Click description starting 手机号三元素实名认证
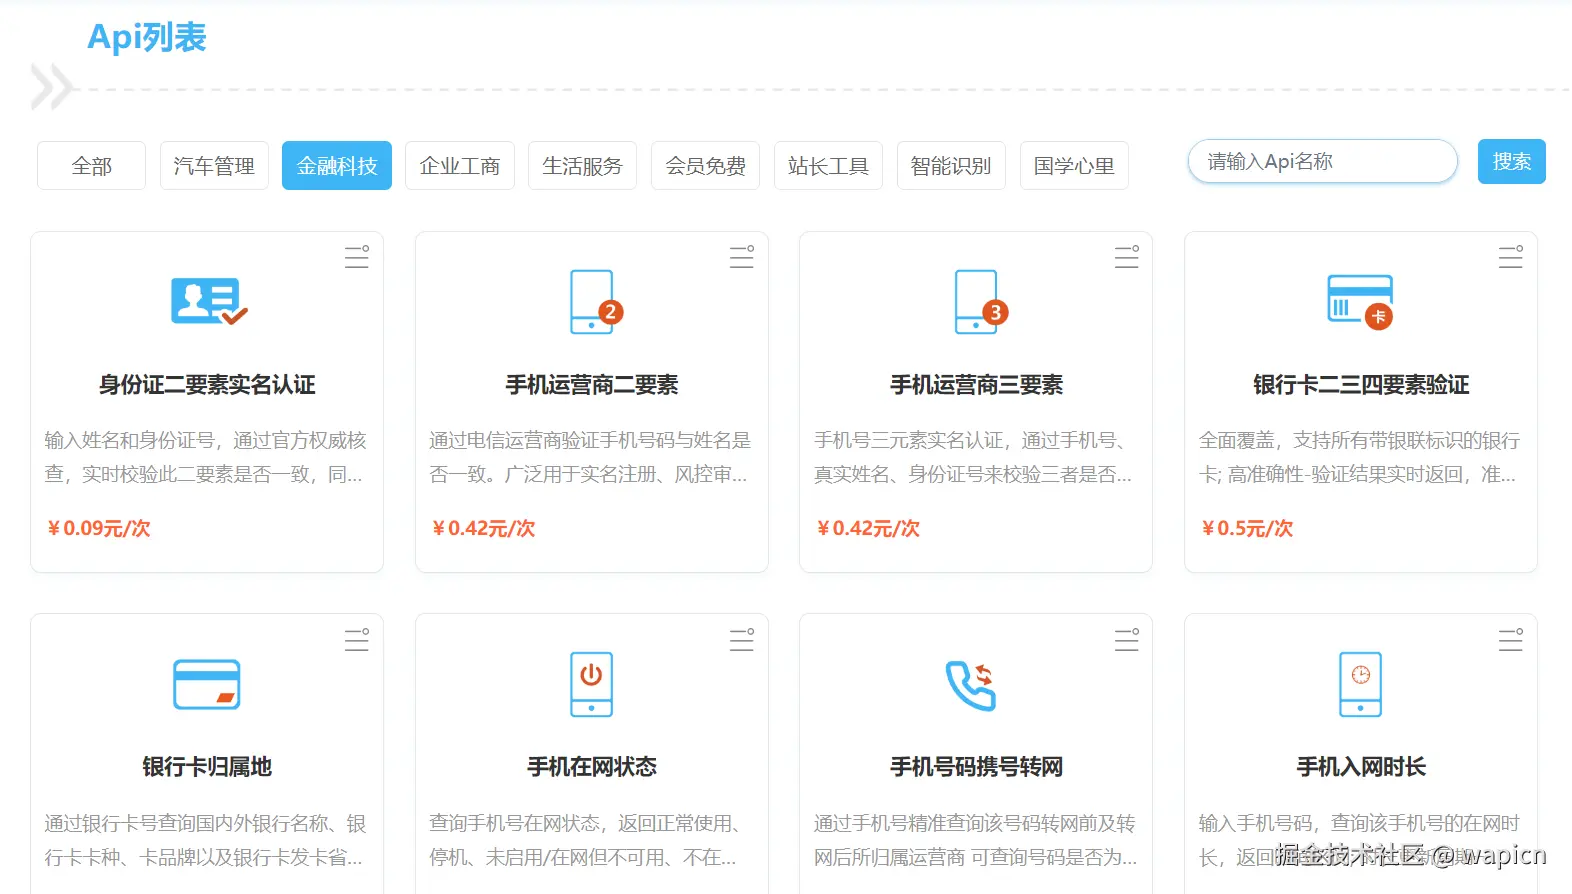The image size is (1572, 894). point(974,457)
